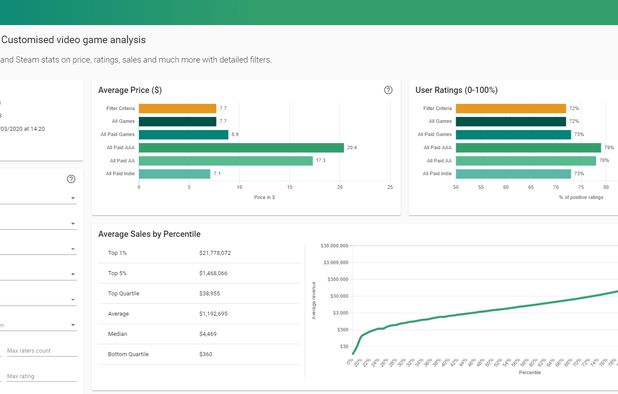The height and width of the screenshot is (394, 618).
Task: Click the All Paid AA price bar
Action: pyautogui.click(x=225, y=161)
